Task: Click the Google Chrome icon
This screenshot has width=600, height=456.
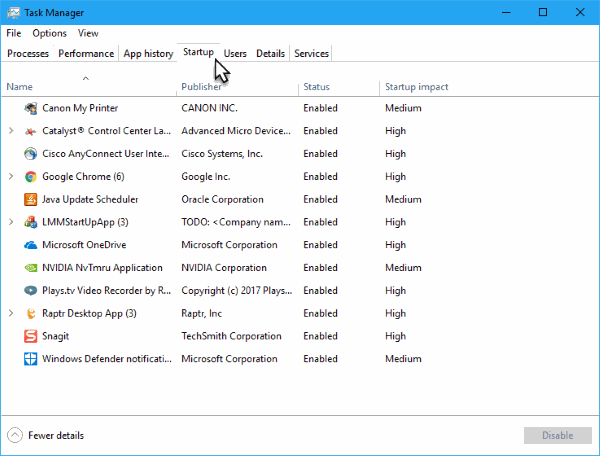Action: pyautogui.click(x=31, y=177)
